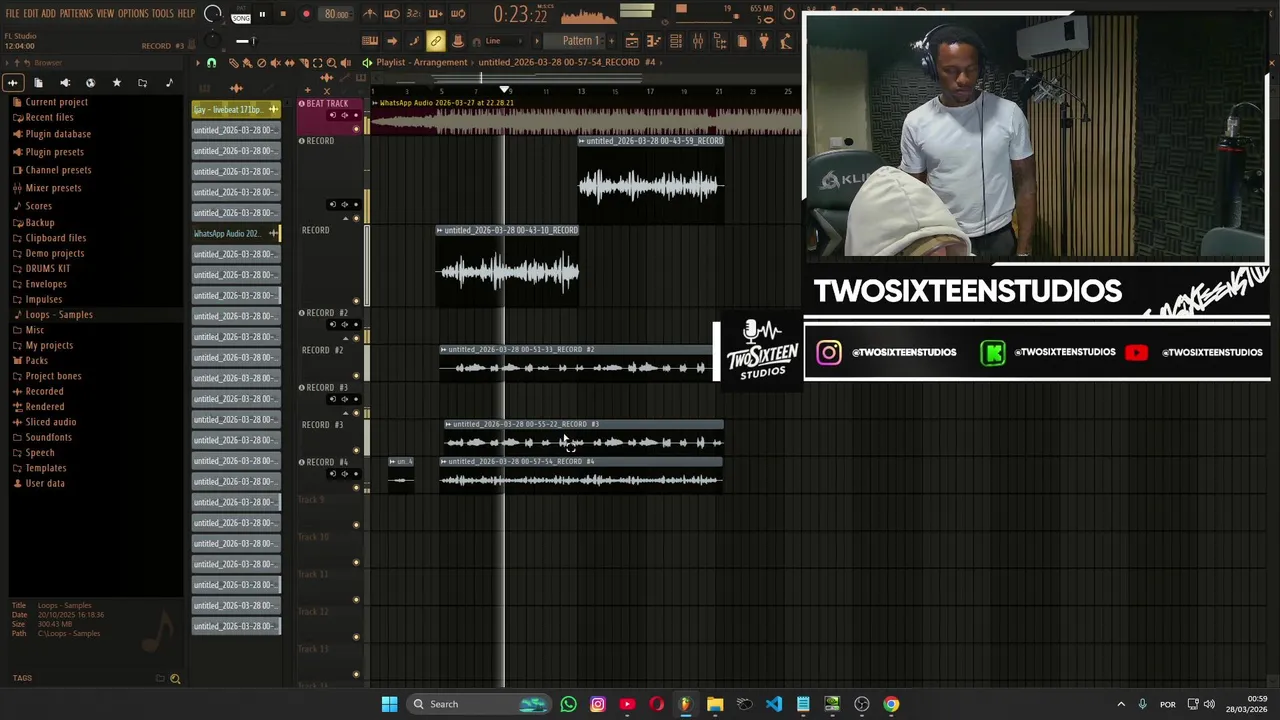1280x720 pixels.
Task: Open the mixer window icon
Action: click(698, 41)
